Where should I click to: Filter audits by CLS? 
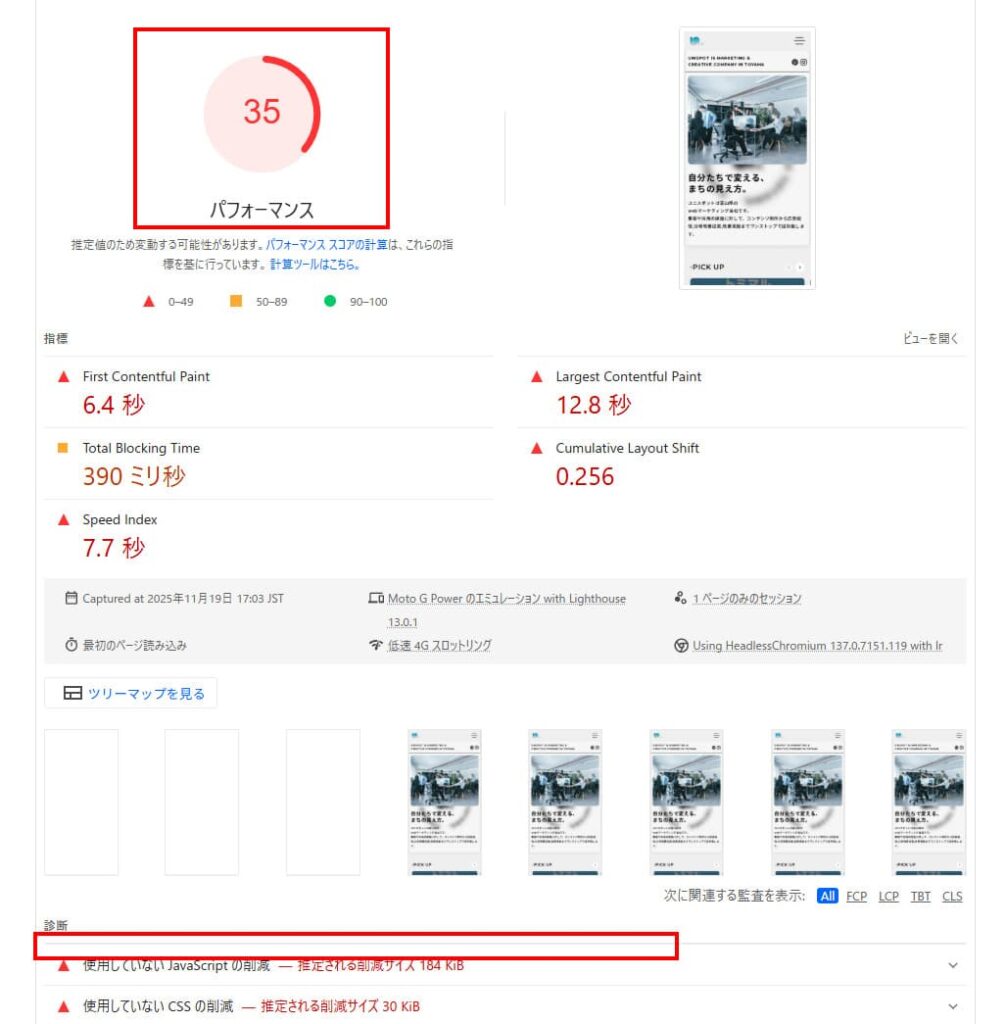(952, 896)
